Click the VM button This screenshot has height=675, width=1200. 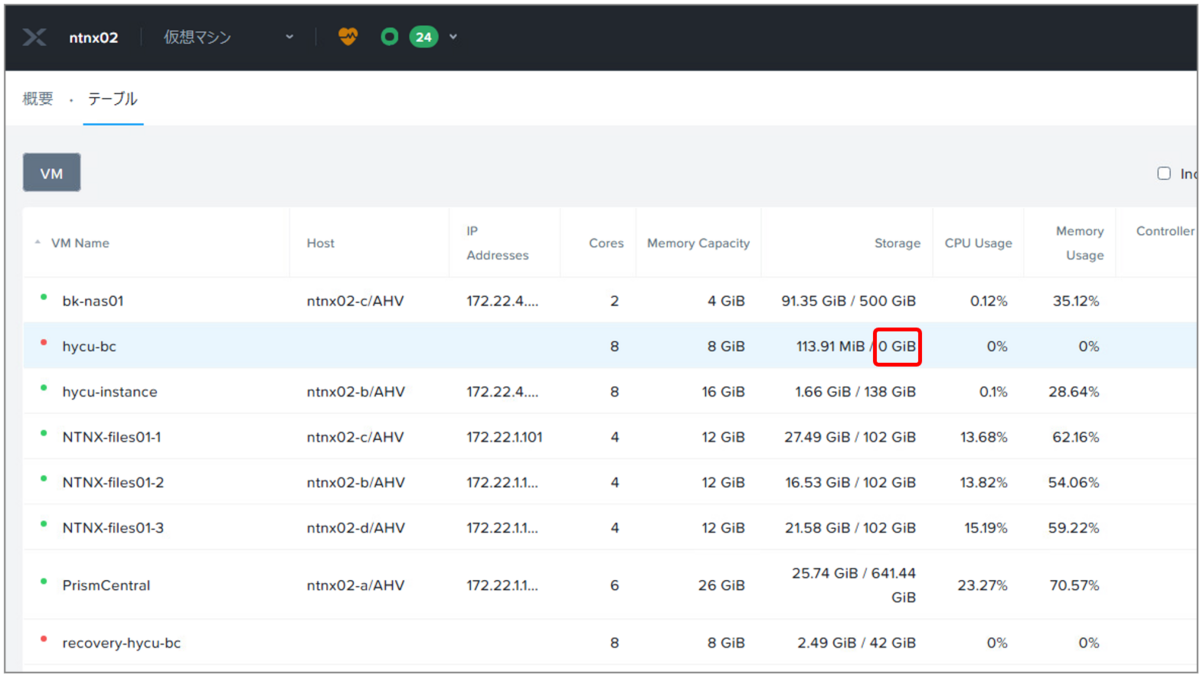(52, 173)
